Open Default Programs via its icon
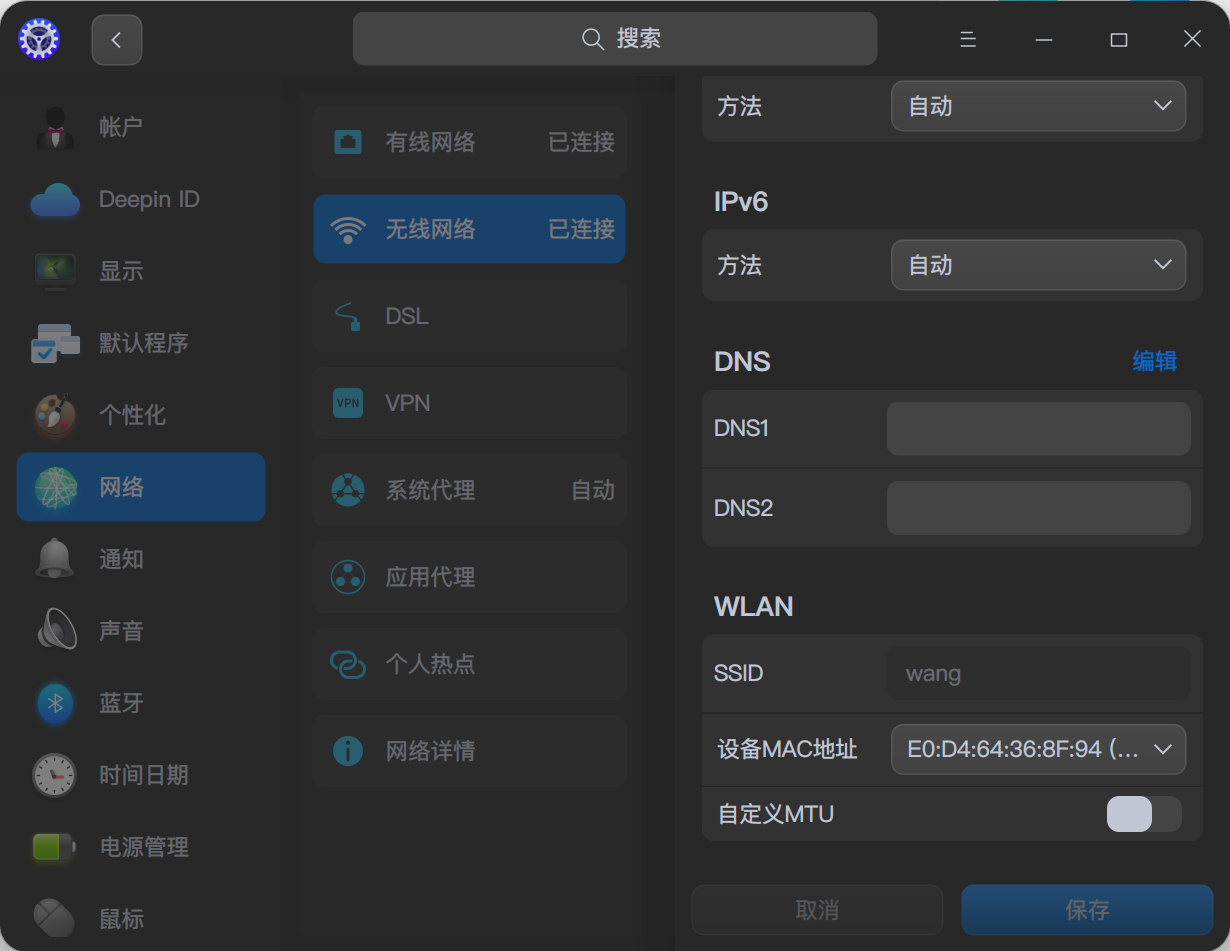This screenshot has height=951, width=1230. click(x=55, y=343)
